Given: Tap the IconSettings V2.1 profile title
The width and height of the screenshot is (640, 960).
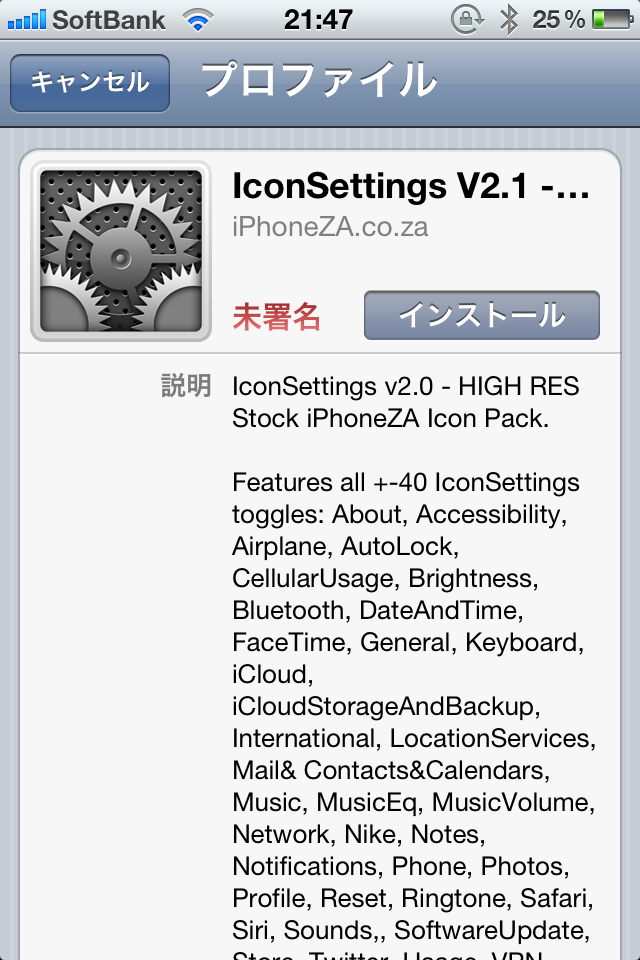Looking at the screenshot, I should (410, 186).
